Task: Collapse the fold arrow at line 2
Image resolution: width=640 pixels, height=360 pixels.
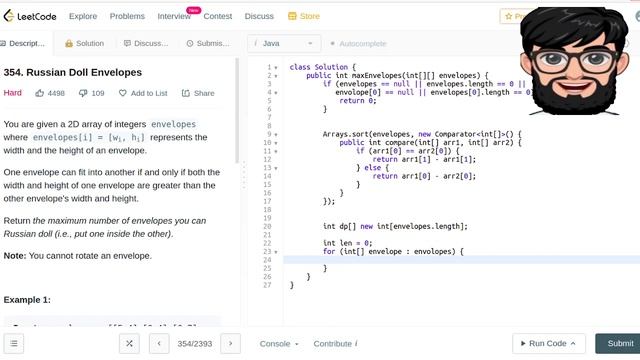Action: click(x=276, y=76)
